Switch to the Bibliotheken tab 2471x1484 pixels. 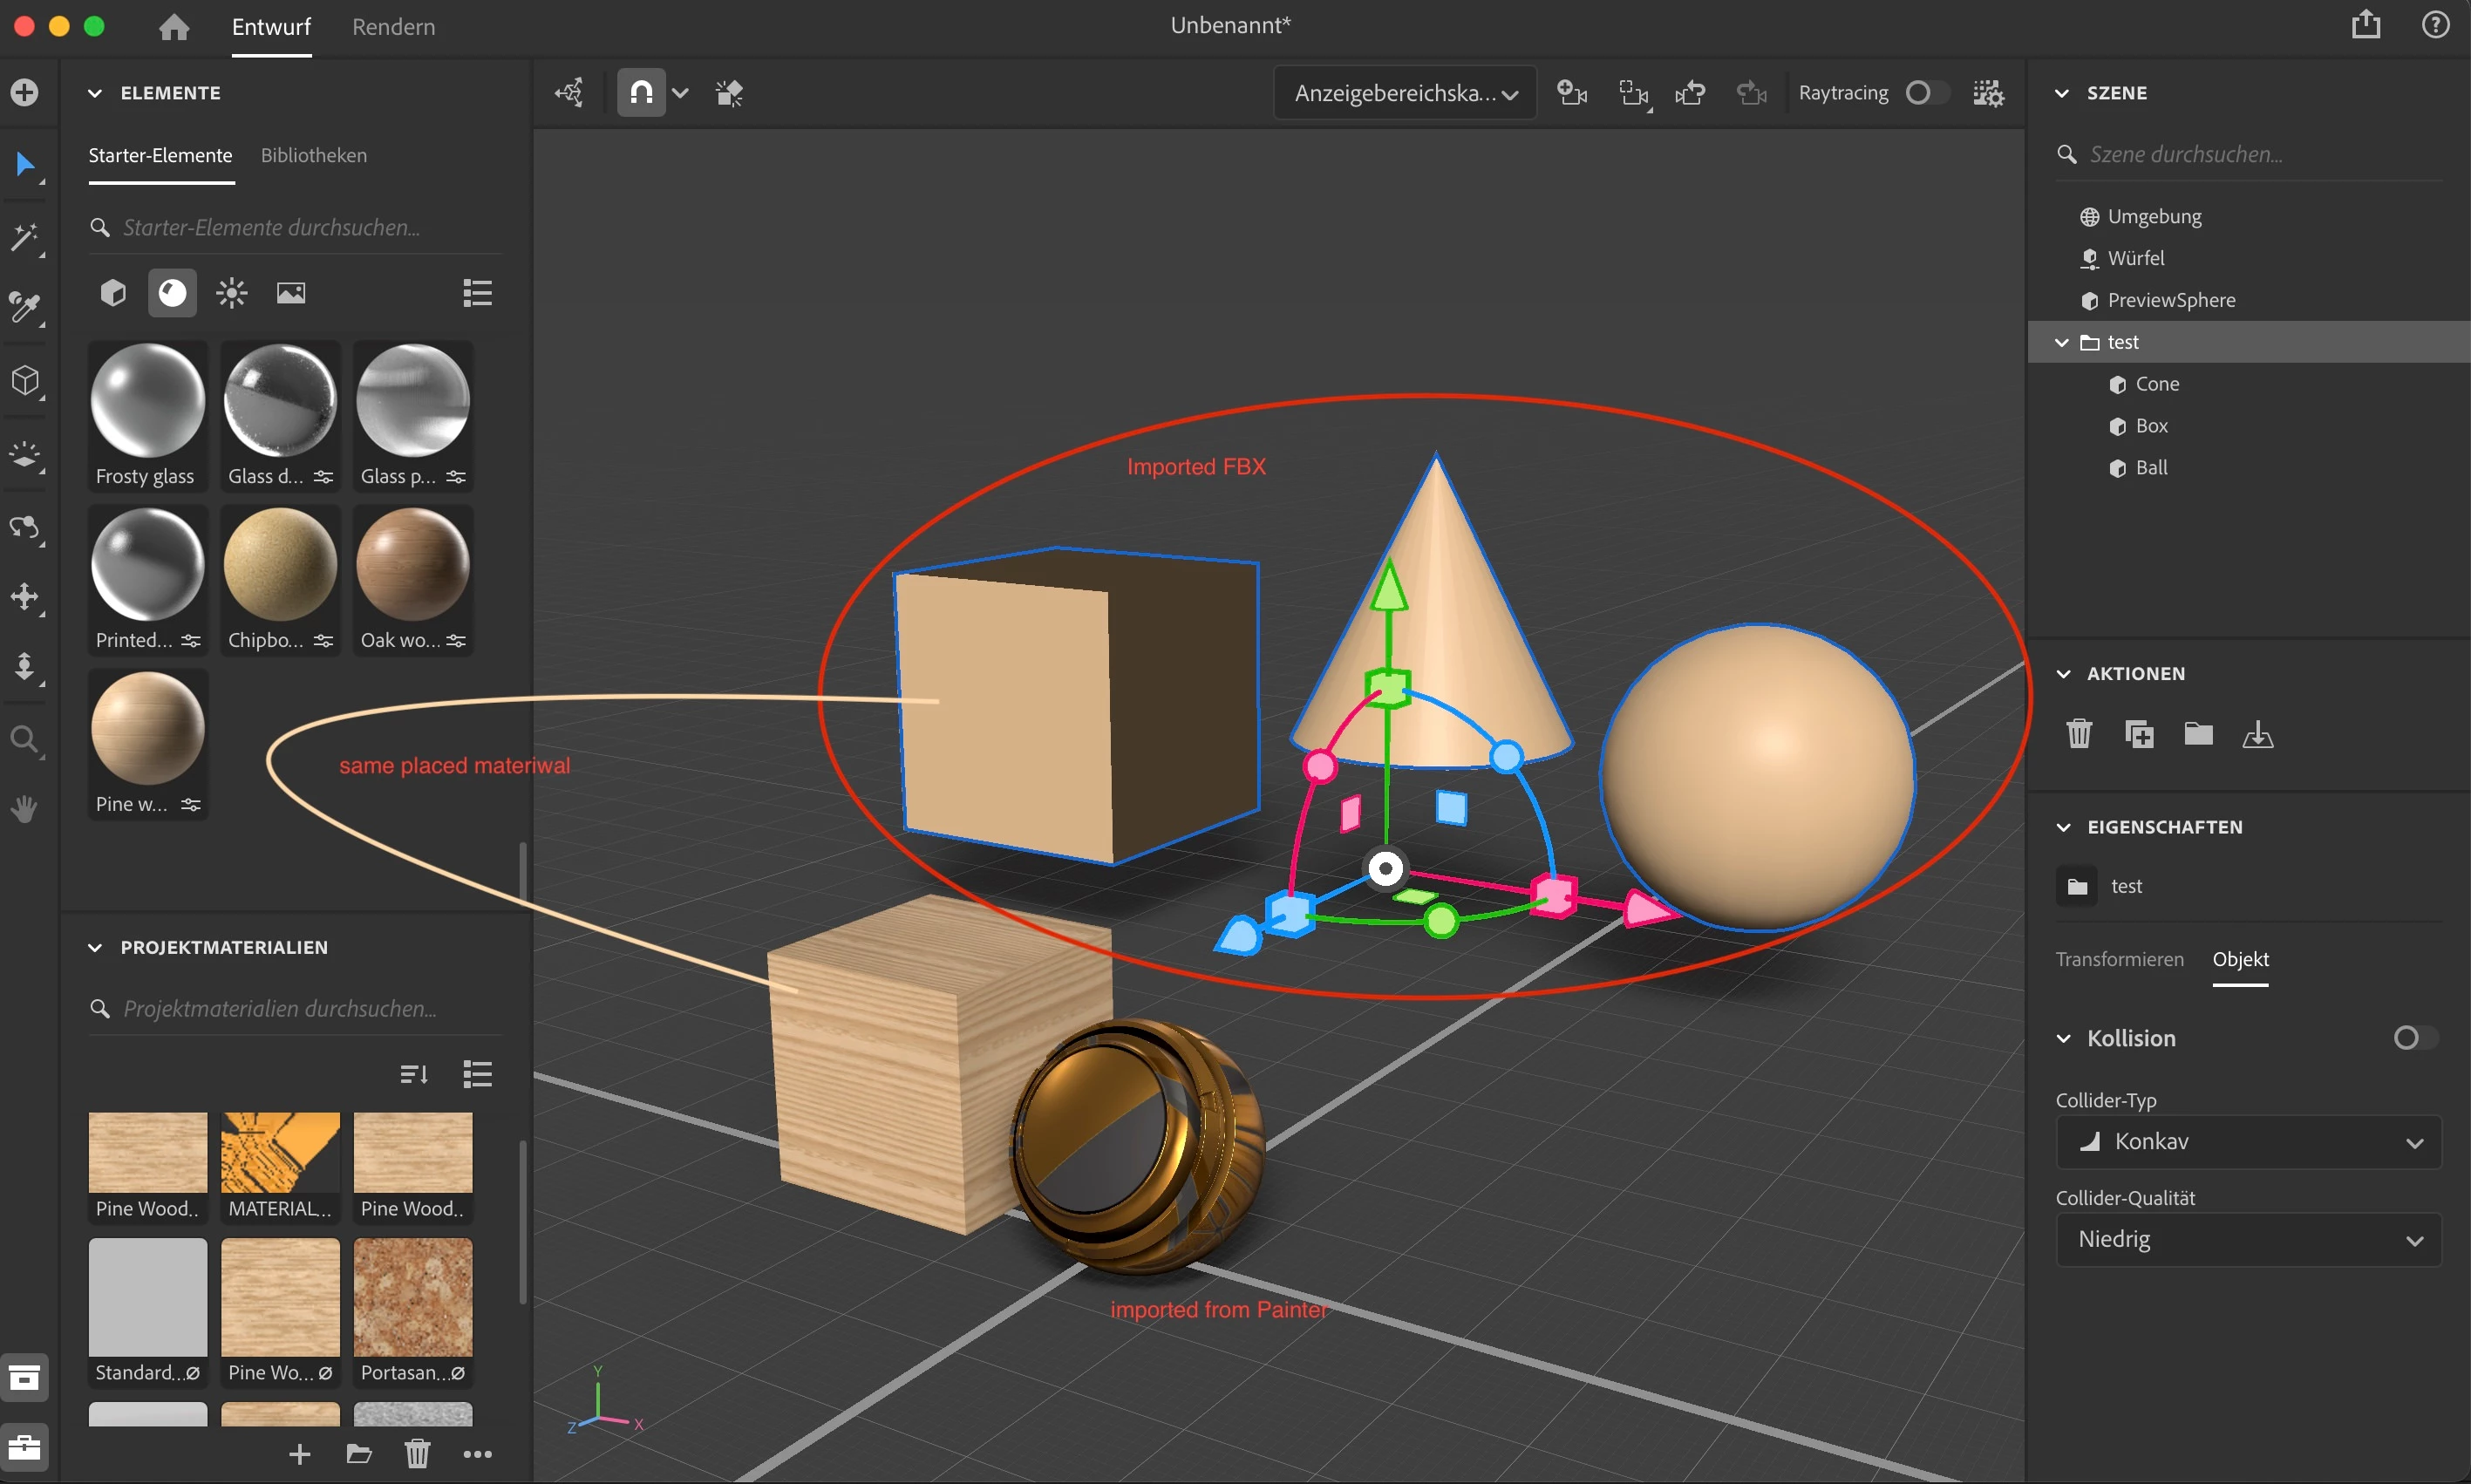(313, 155)
